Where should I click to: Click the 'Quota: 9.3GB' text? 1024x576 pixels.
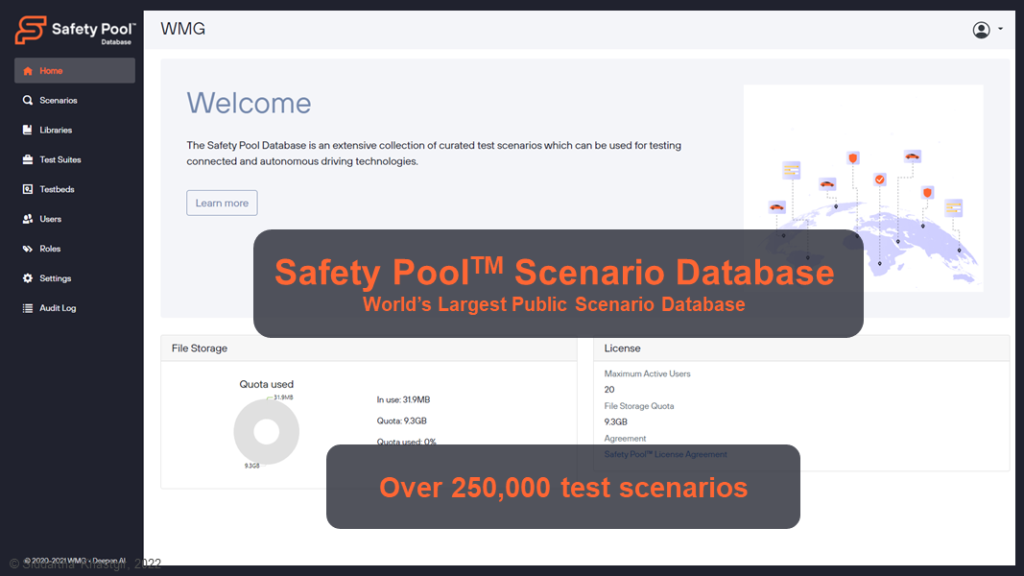coord(402,421)
